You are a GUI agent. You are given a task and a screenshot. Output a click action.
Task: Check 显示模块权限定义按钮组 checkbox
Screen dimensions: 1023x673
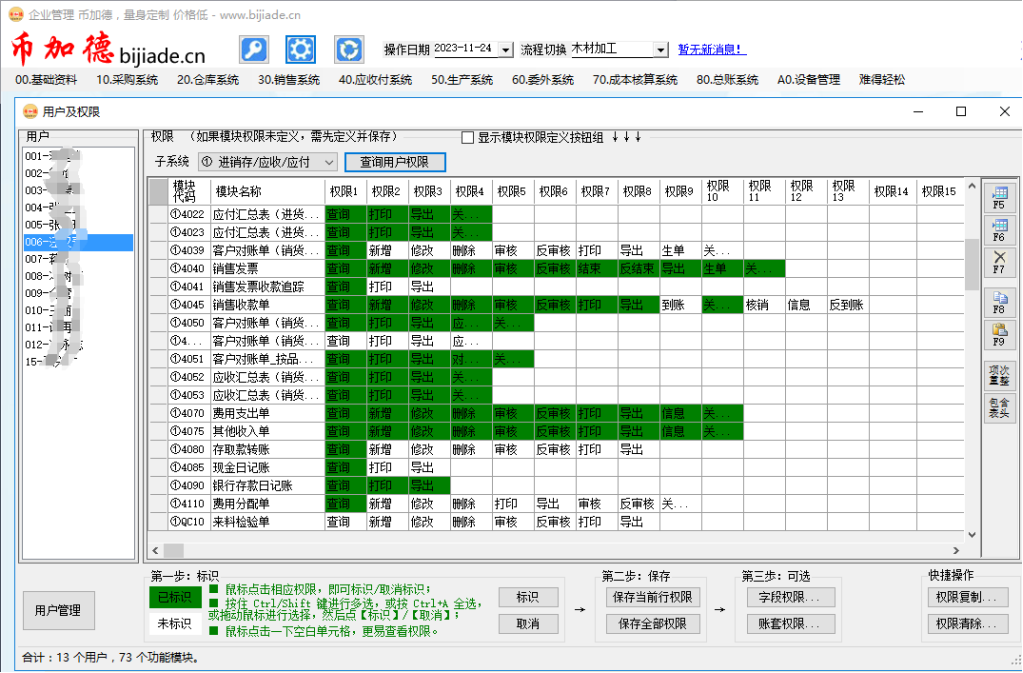(x=467, y=138)
